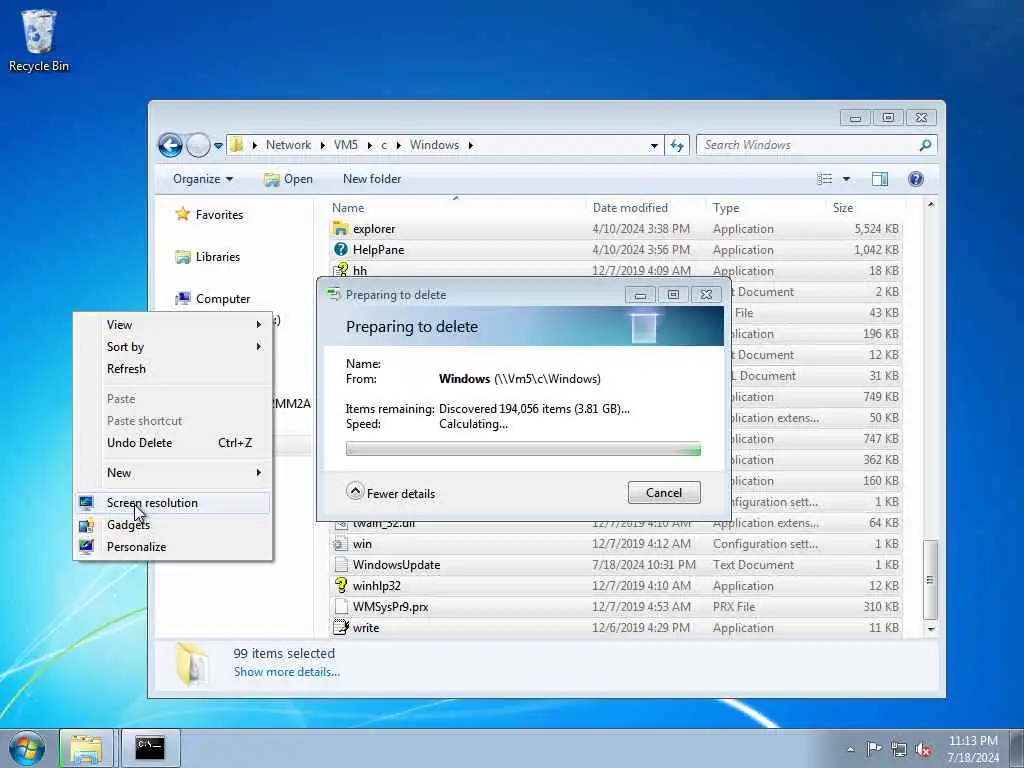This screenshot has width=1024, height=768.
Task: Click Cancel in delete dialog
Action: pyautogui.click(x=664, y=492)
